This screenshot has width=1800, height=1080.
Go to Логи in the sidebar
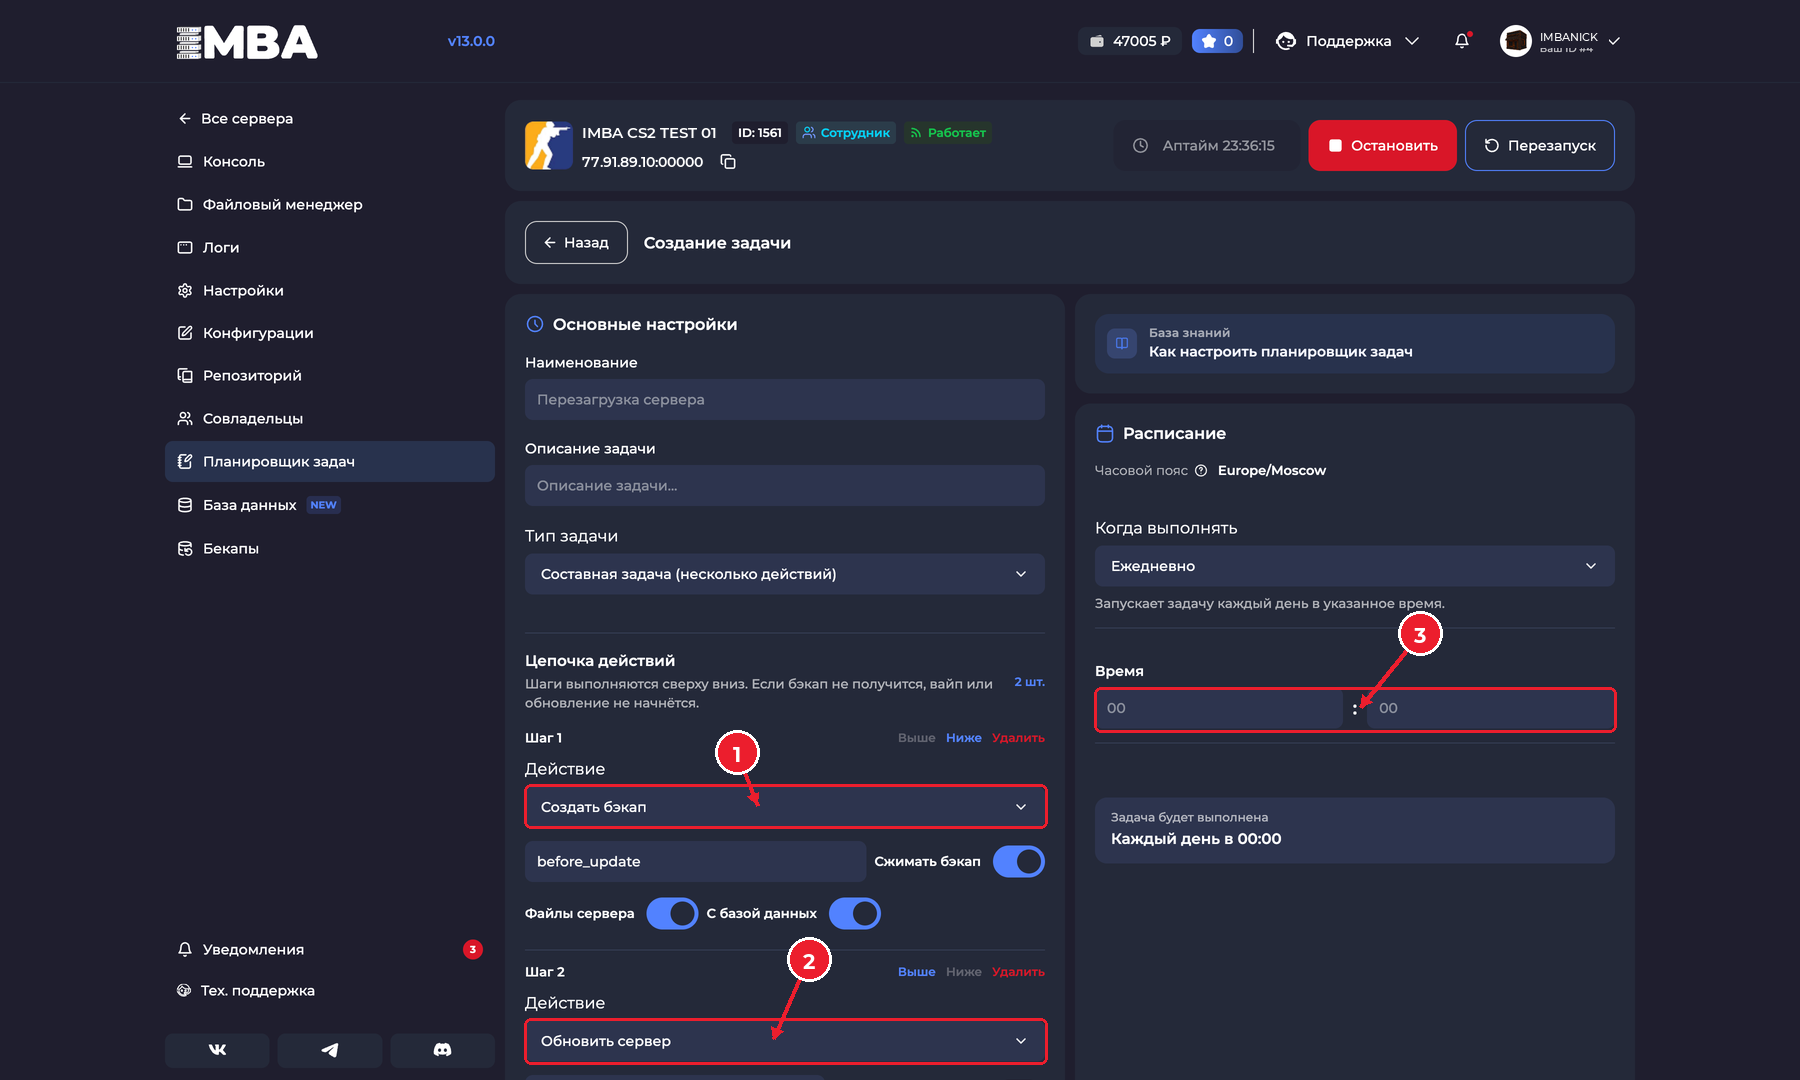(x=330, y=248)
